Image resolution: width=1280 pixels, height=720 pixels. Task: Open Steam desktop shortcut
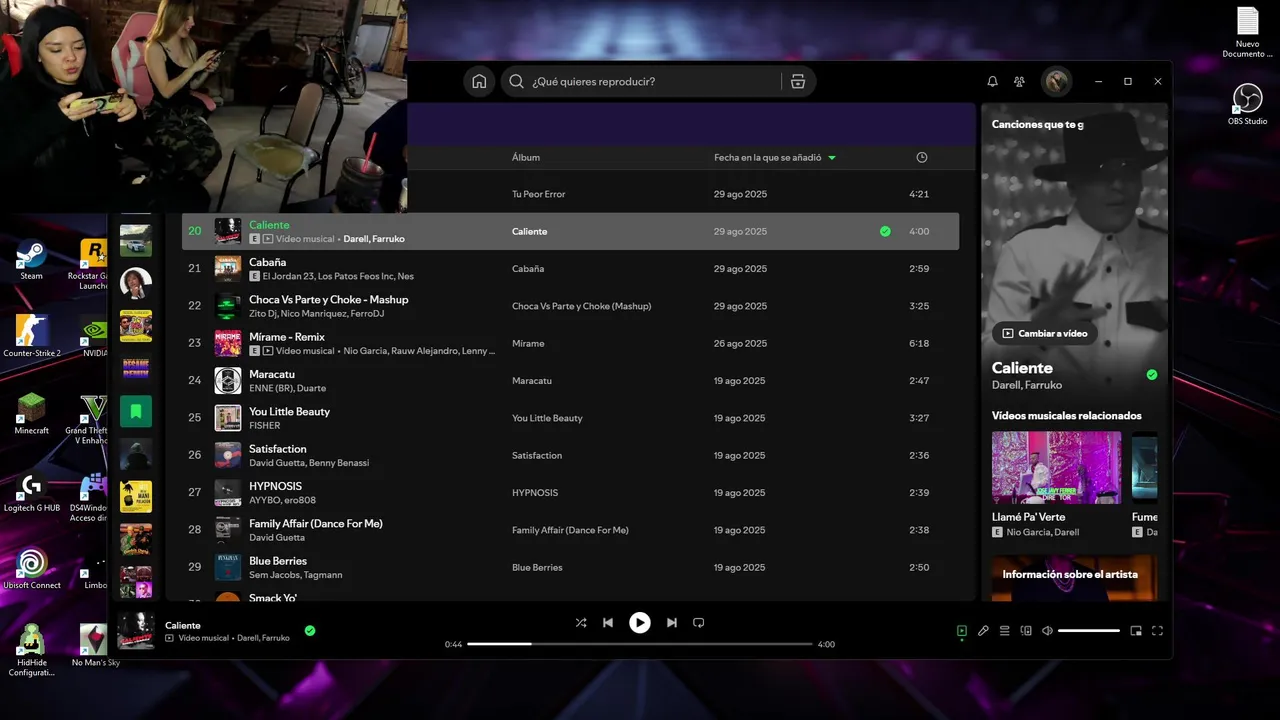point(32,260)
